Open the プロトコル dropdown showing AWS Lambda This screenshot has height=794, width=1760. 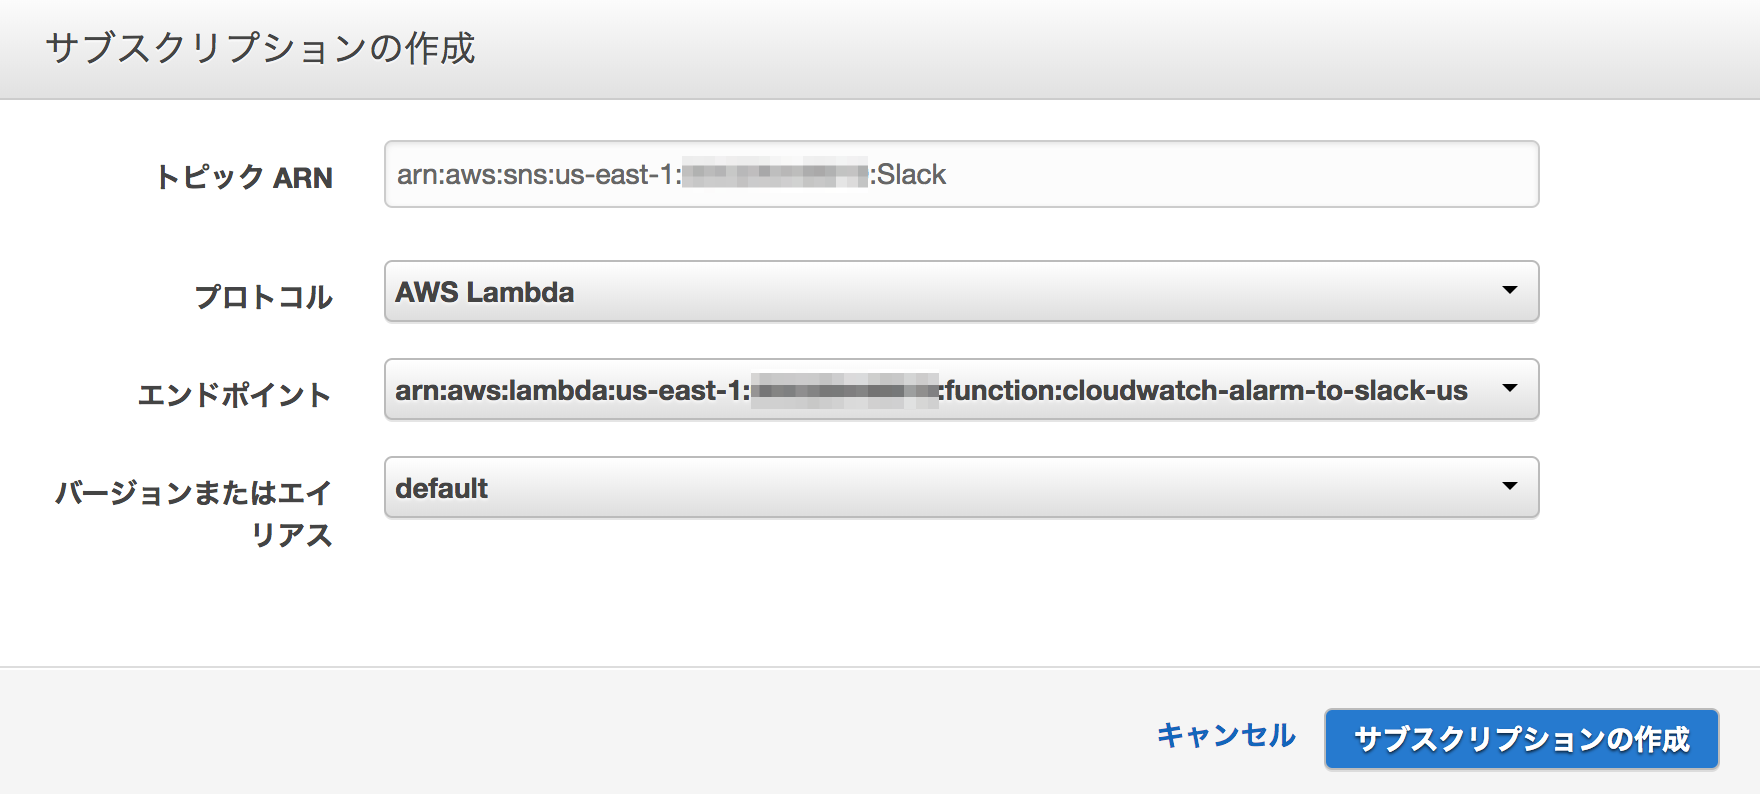pyautogui.click(x=961, y=291)
